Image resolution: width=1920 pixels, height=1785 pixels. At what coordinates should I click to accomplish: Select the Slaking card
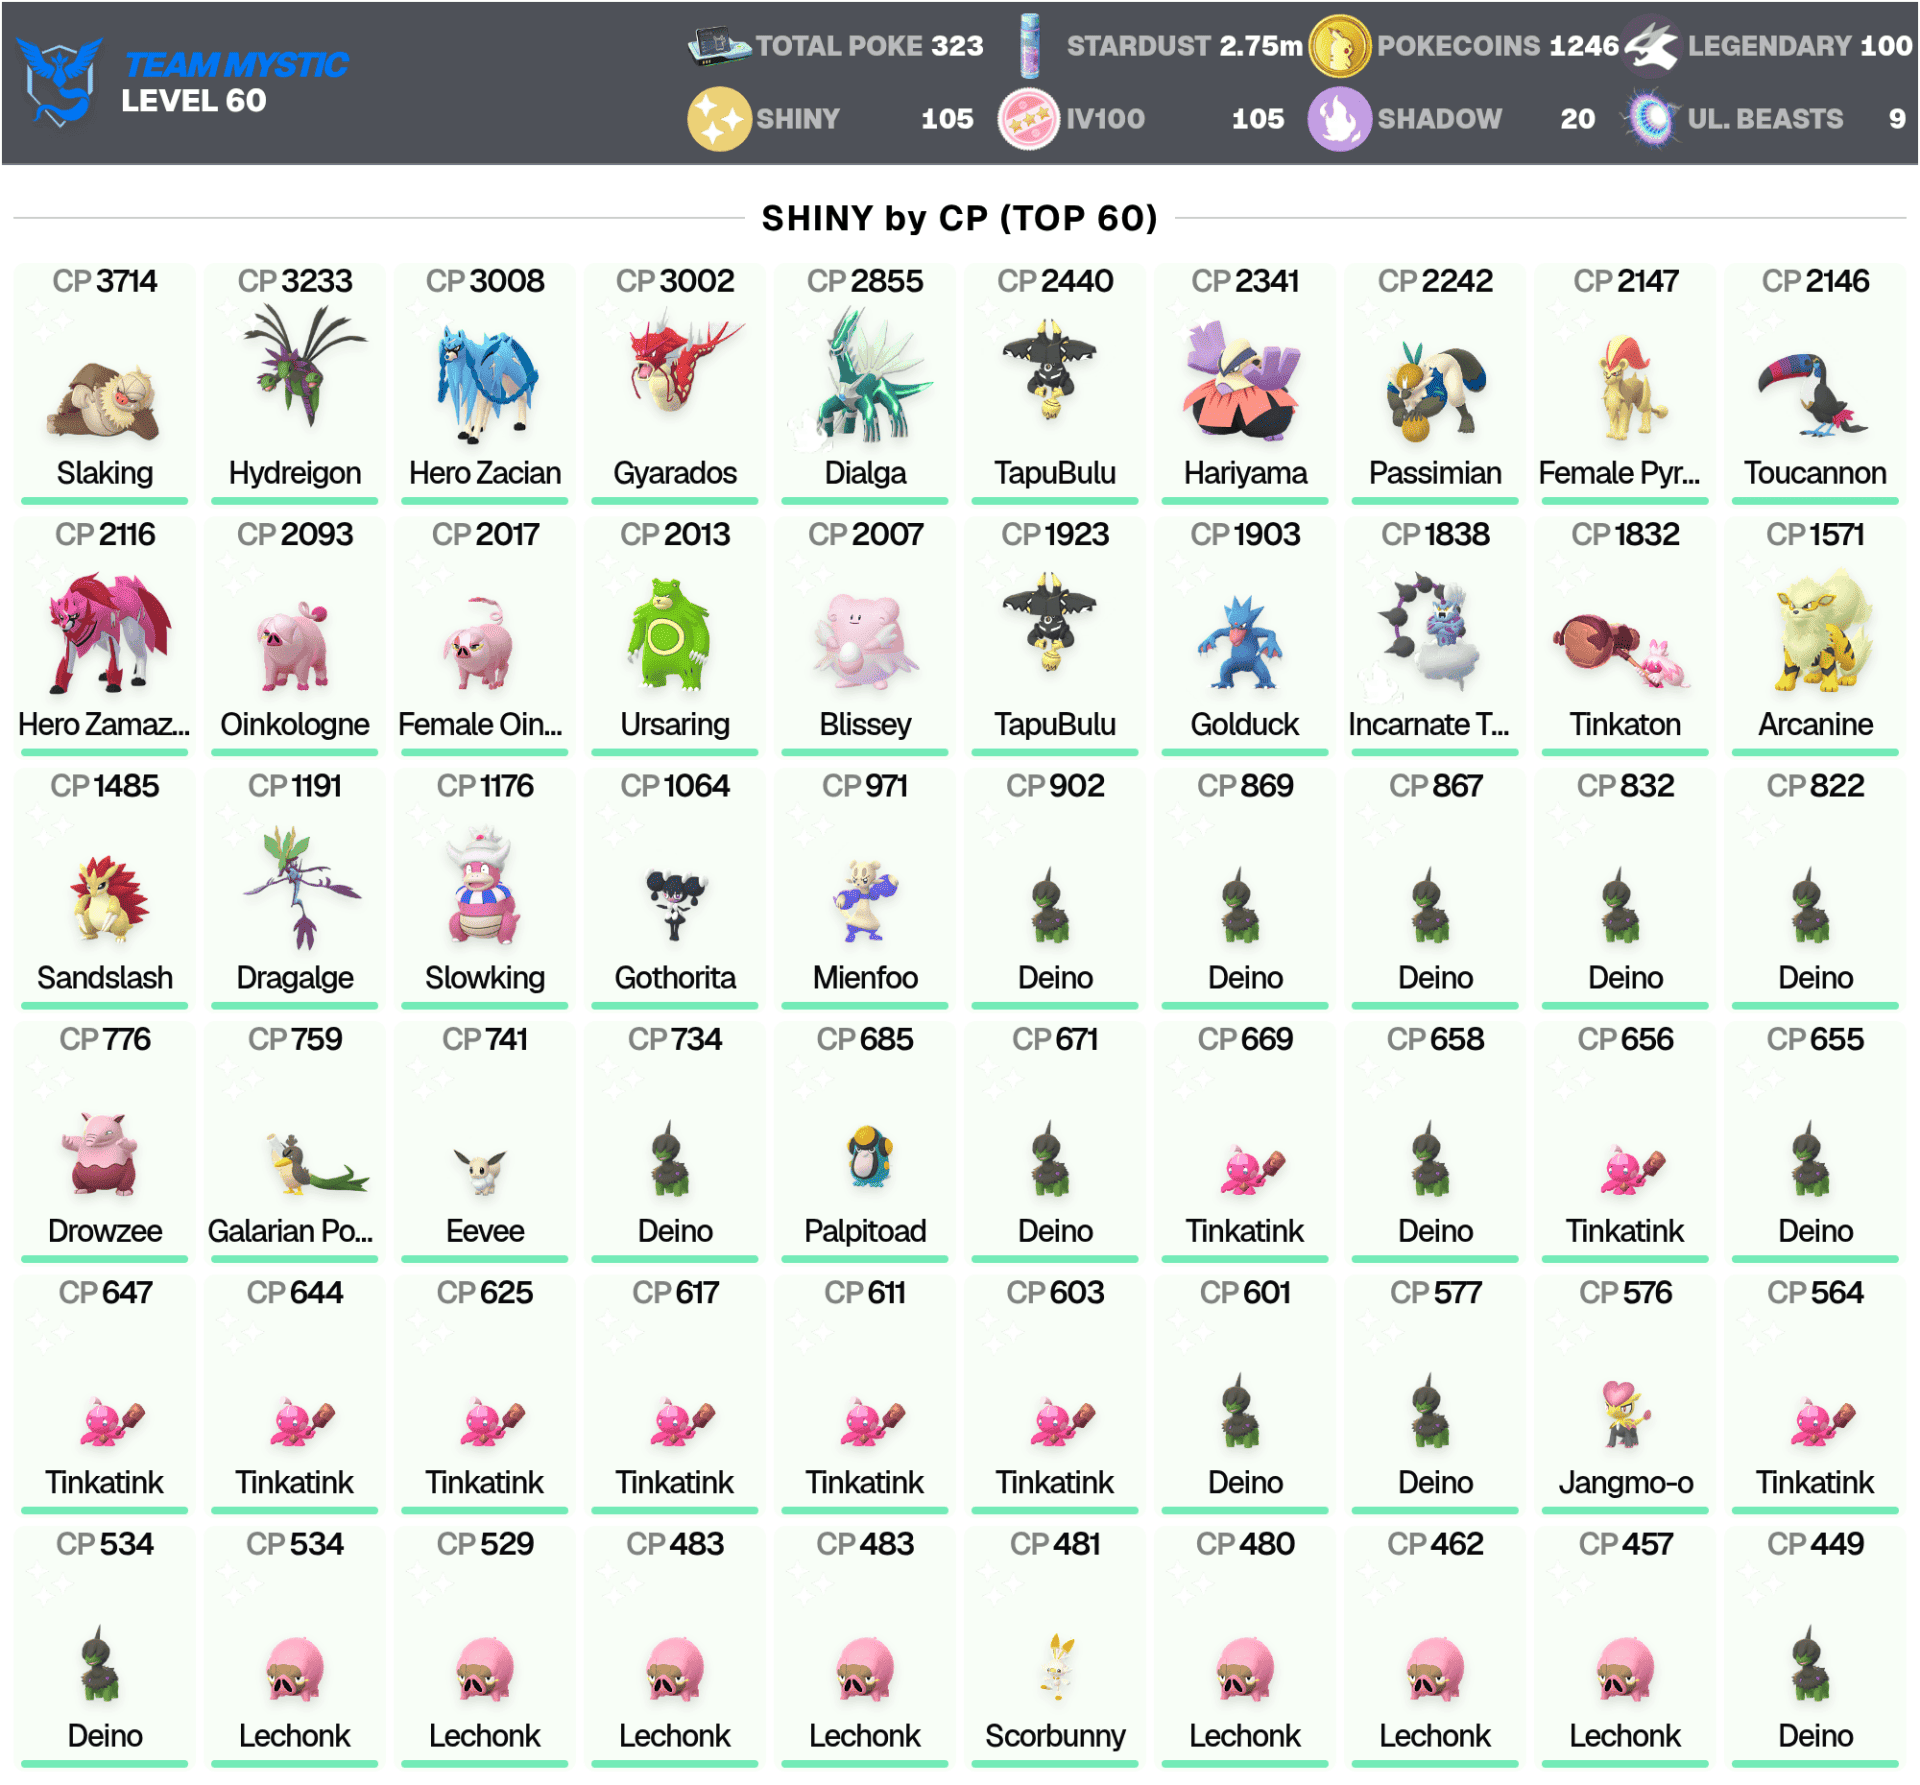point(105,383)
